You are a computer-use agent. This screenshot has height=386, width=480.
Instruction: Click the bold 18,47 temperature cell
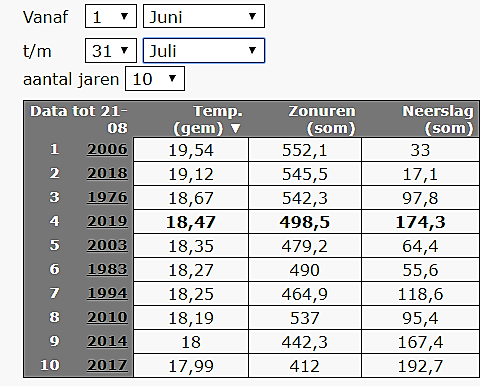click(x=191, y=222)
